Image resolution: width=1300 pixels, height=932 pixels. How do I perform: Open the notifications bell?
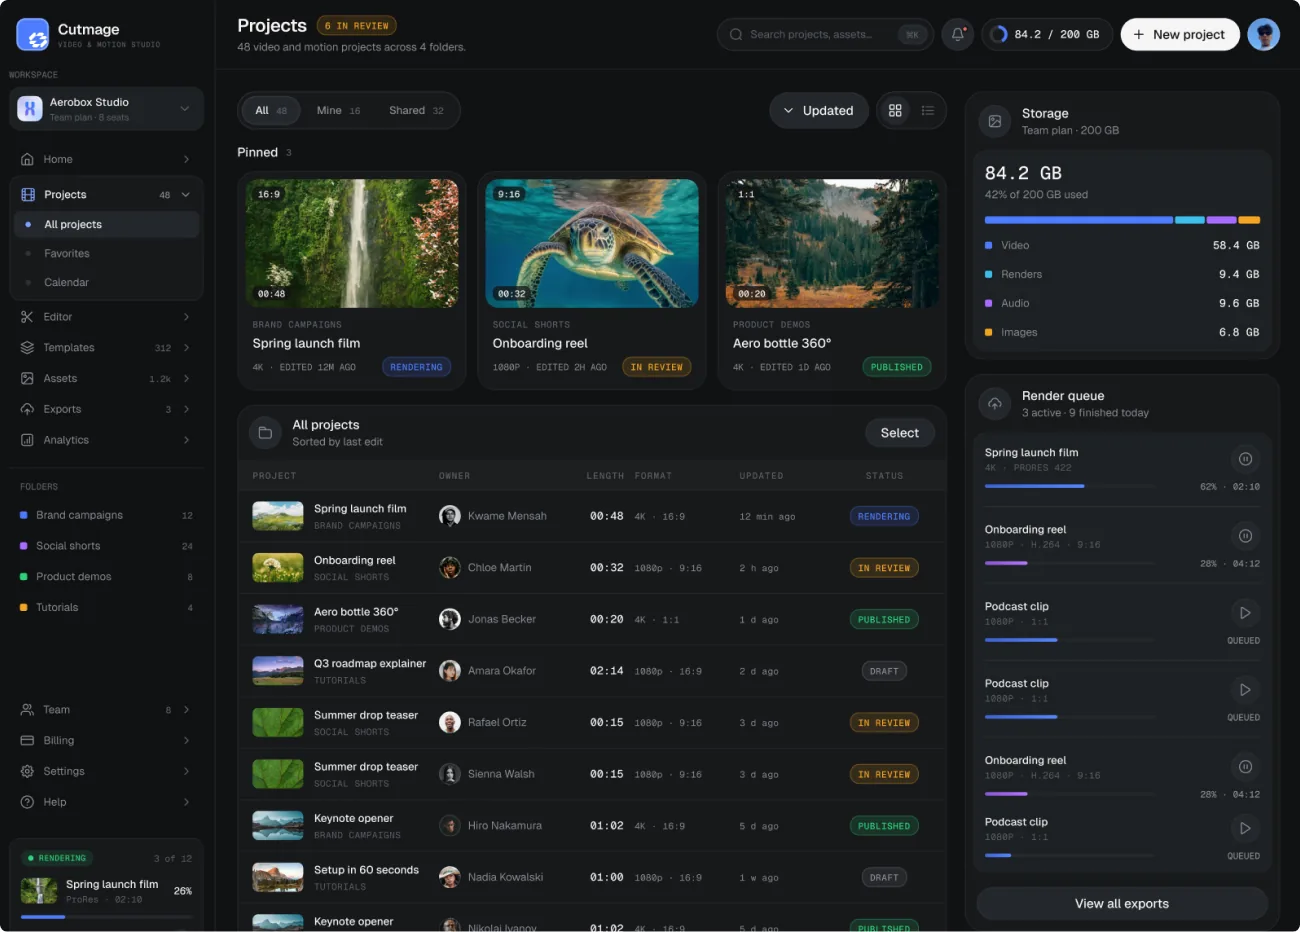[x=957, y=34]
